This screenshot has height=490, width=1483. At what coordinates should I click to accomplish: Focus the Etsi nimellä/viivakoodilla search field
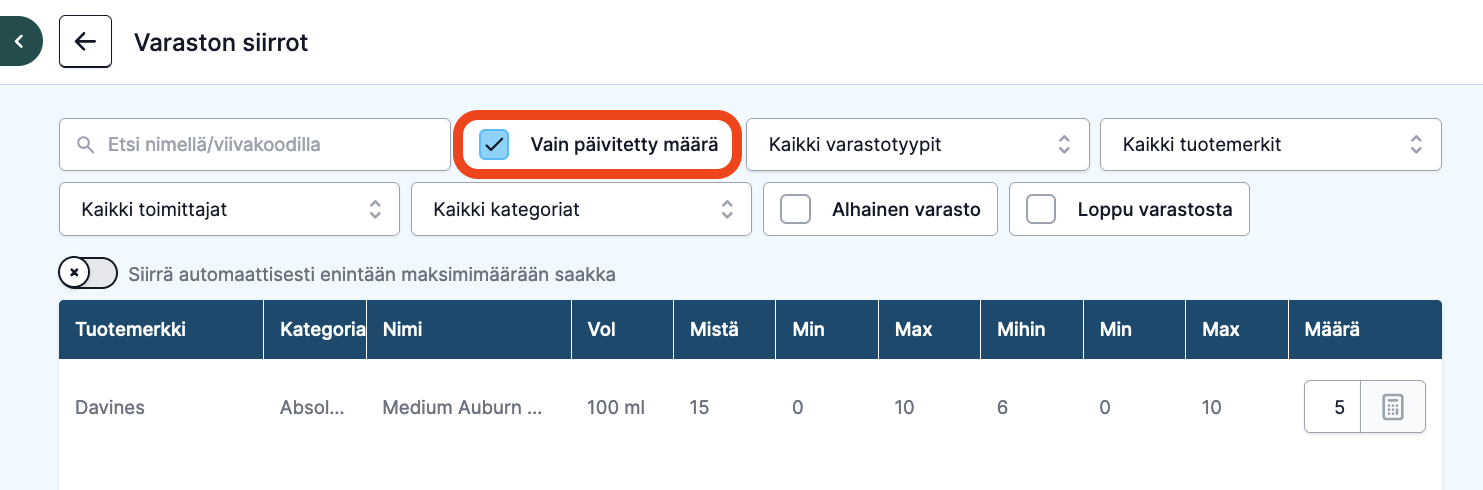tap(255, 145)
